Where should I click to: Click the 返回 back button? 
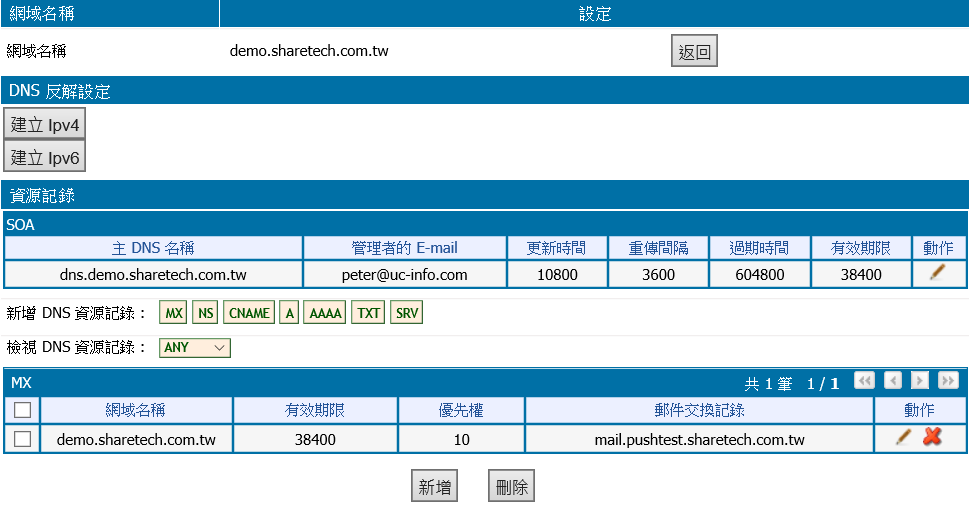click(x=694, y=52)
